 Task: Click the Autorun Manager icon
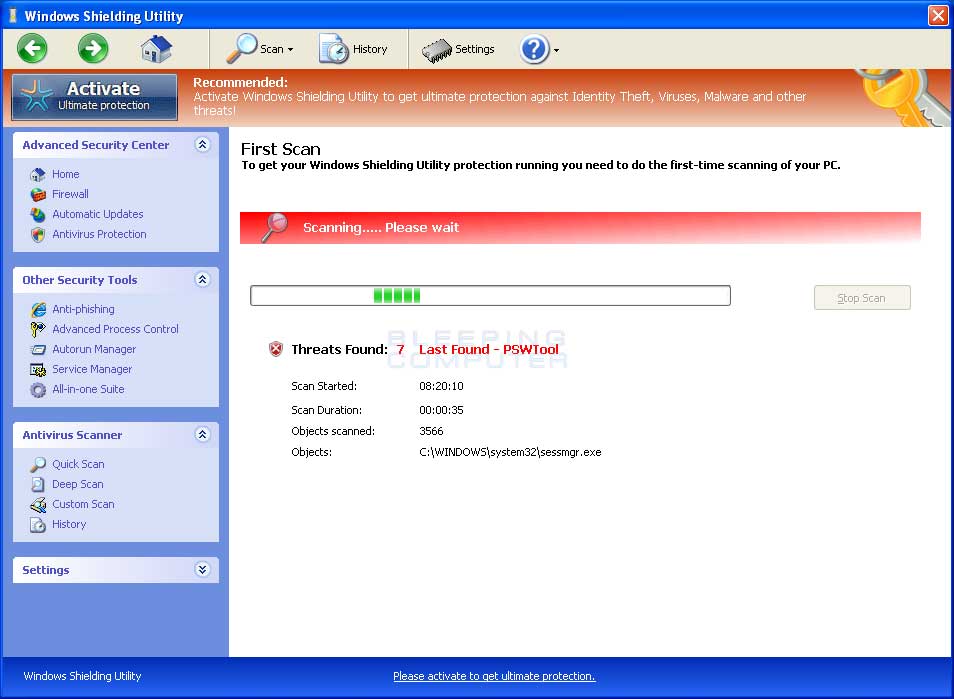click(x=38, y=350)
